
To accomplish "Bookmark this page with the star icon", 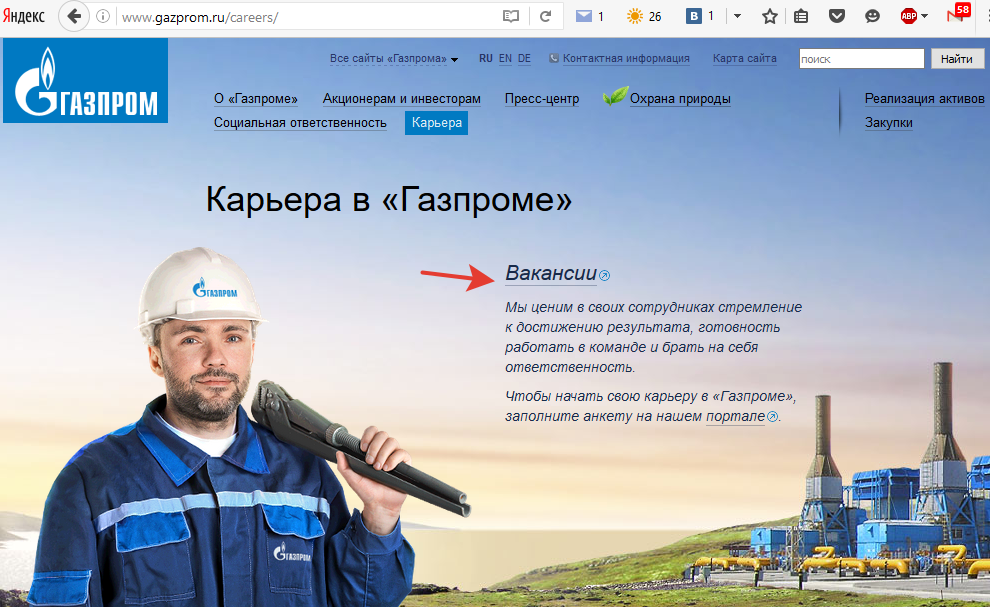I will click(x=770, y=16).
